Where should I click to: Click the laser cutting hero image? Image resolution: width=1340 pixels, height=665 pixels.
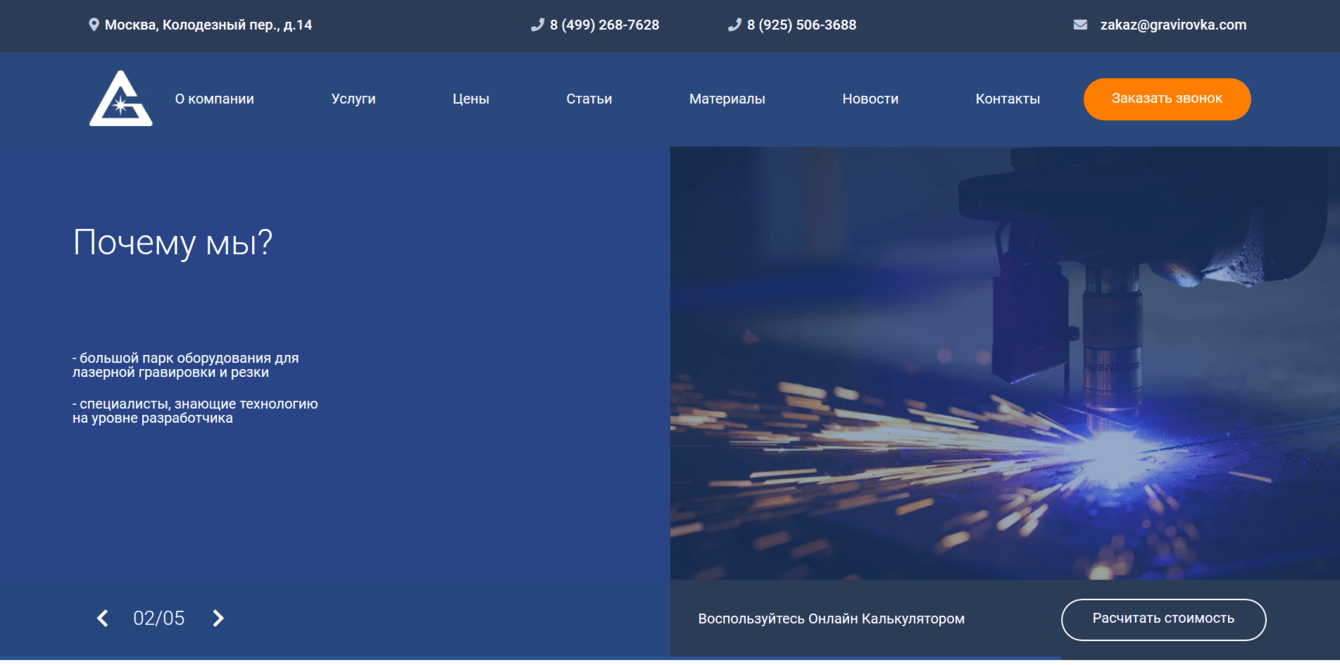click(1004, 362)
